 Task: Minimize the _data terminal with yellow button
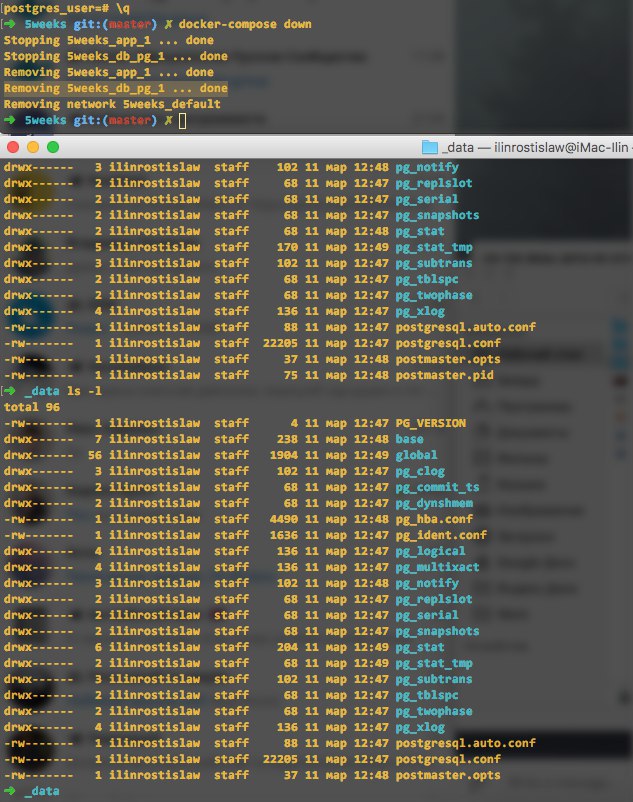pyautogui.click(x=33, y=147)
